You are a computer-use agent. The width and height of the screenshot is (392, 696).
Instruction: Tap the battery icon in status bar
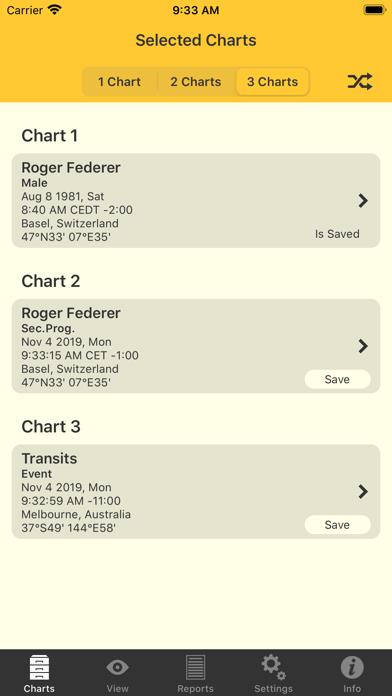pos(374,10)
